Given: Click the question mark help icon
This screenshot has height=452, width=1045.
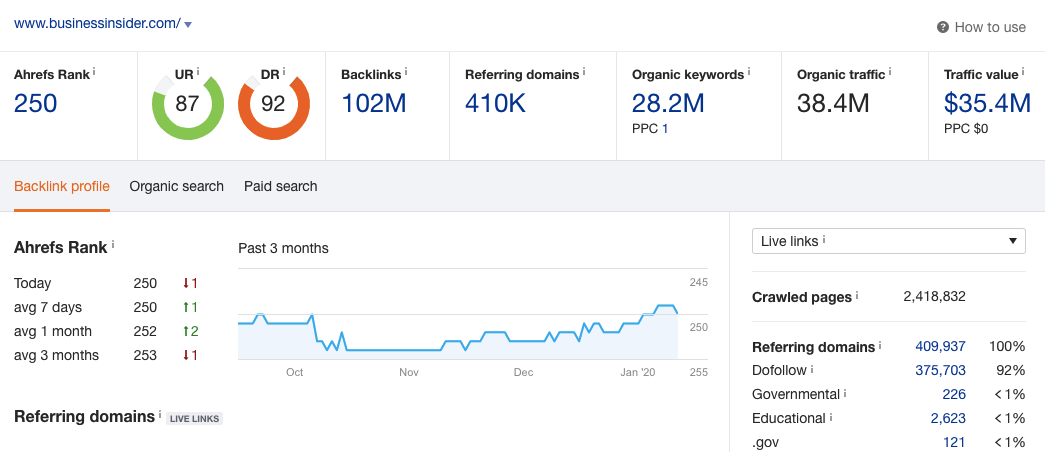Looking at the screenshot, I should coord(942,27).
